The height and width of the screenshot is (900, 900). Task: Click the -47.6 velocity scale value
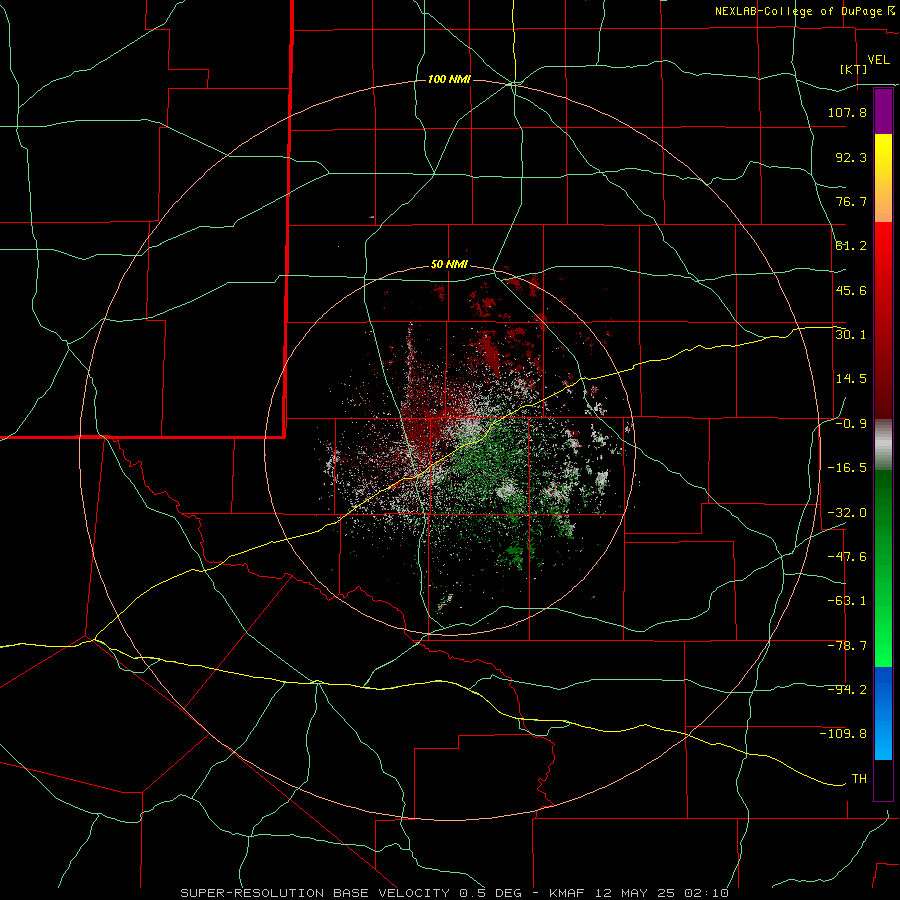click(x=847, y=557)
